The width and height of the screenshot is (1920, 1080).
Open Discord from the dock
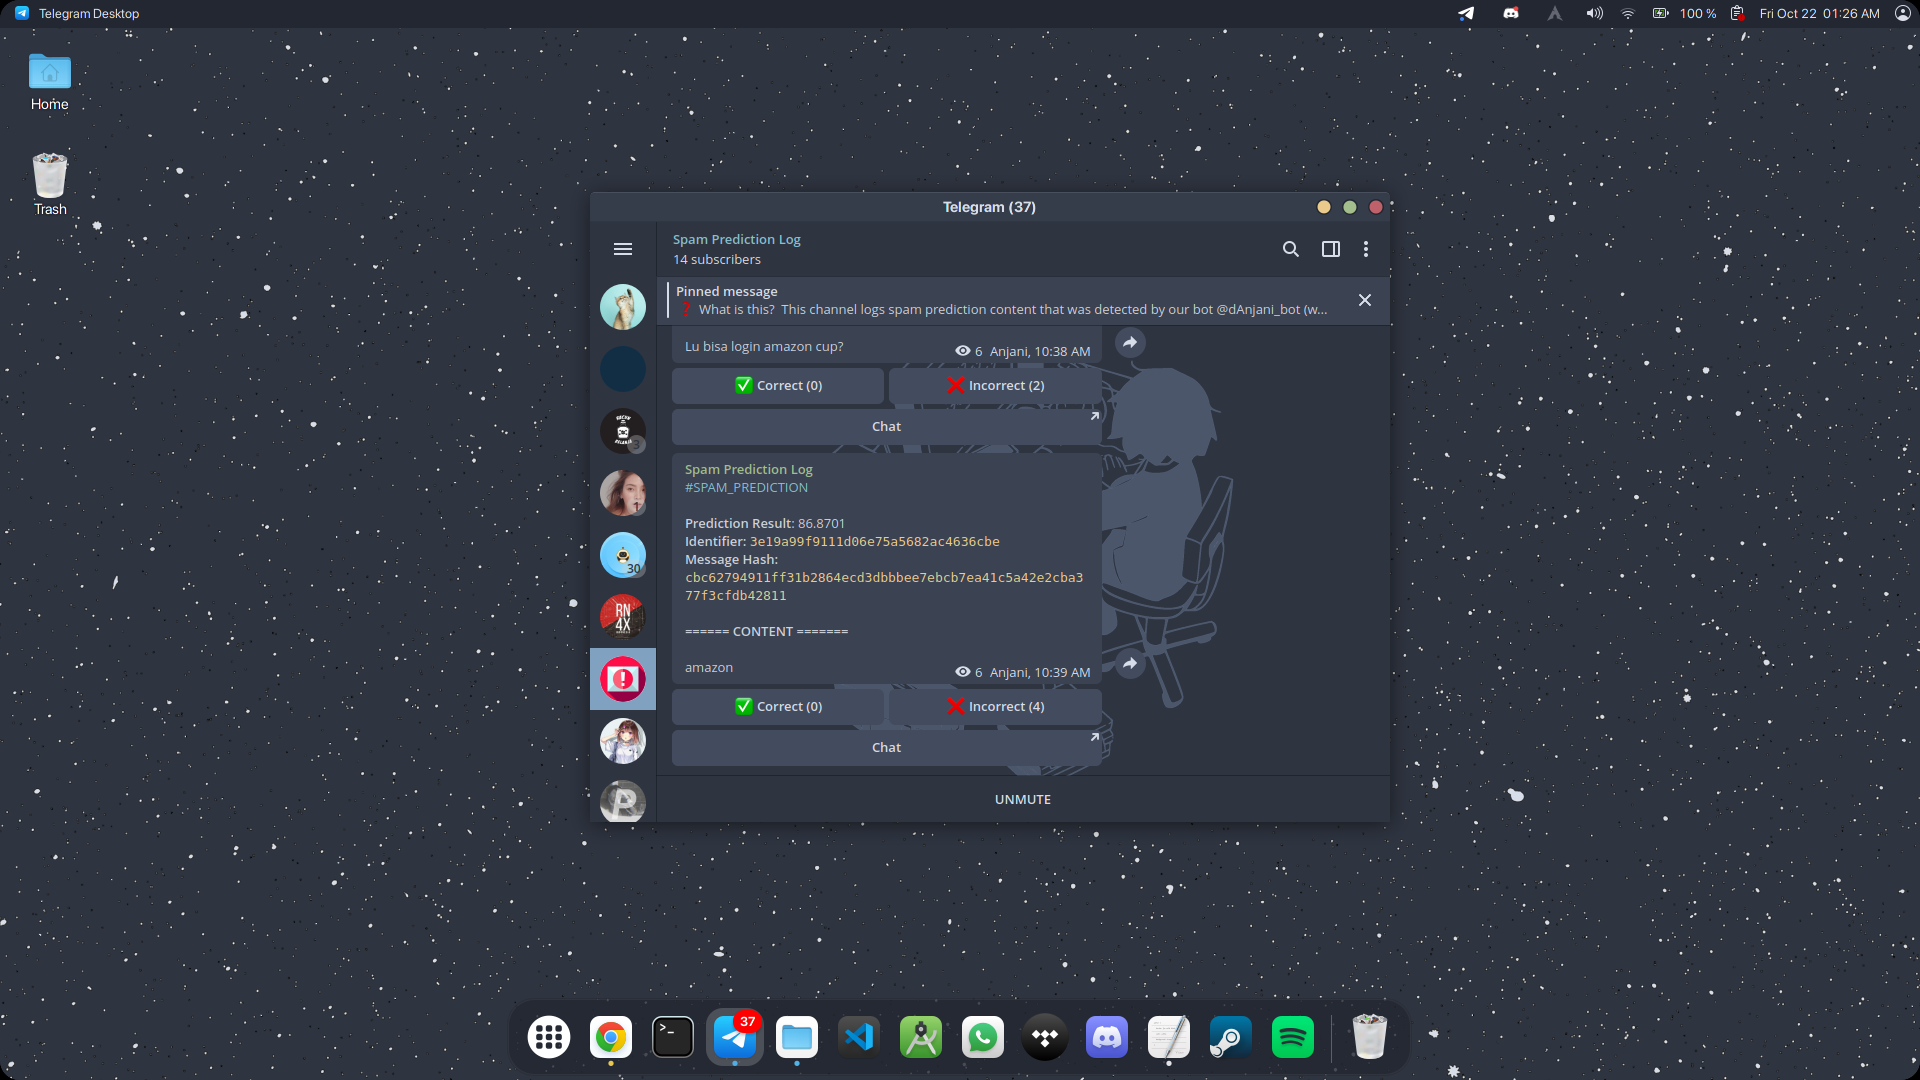point(1106,1038)
